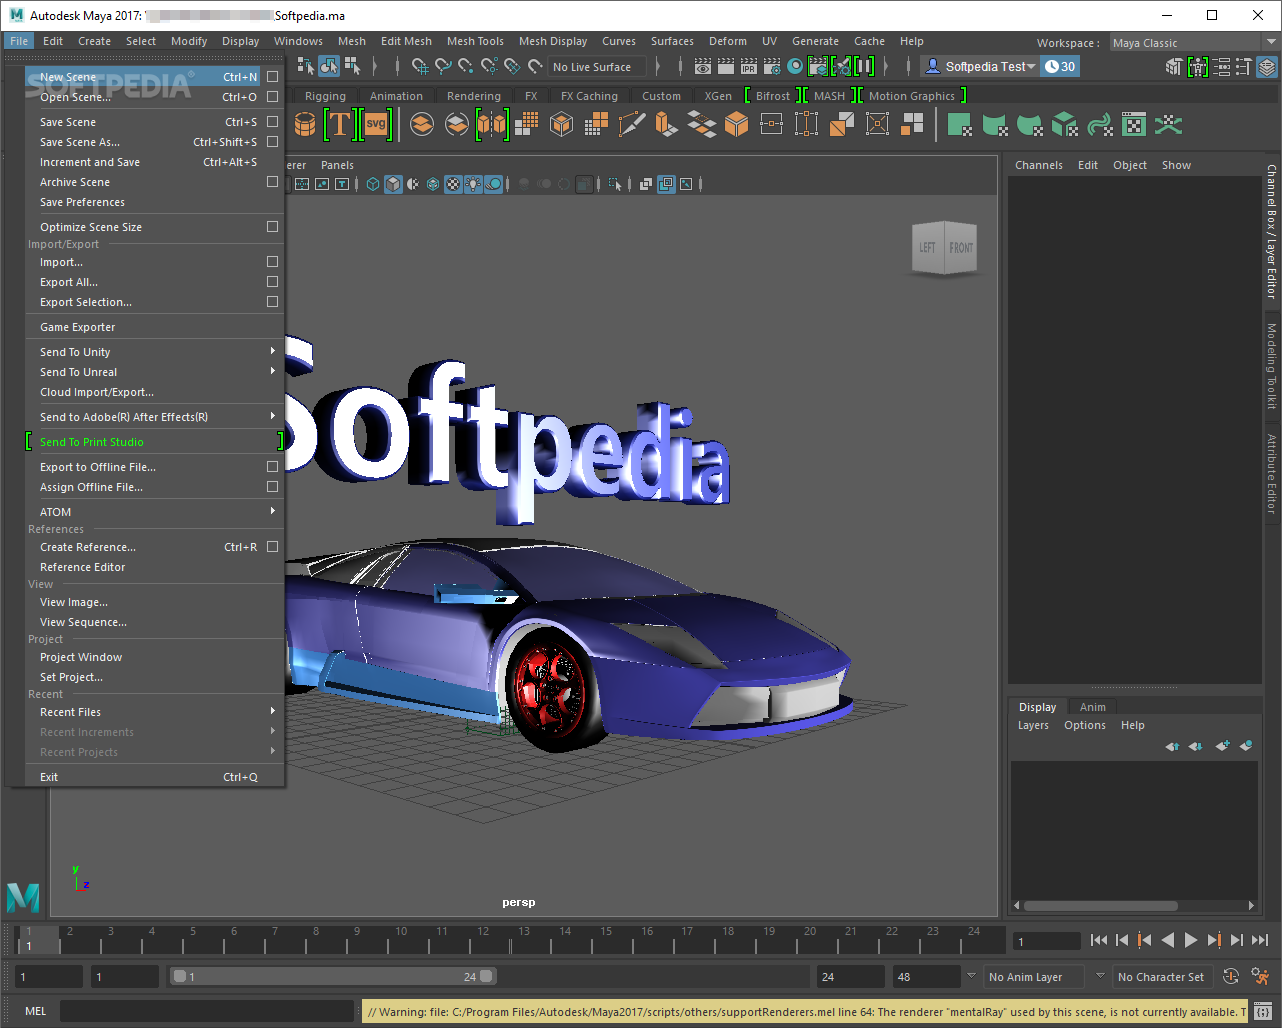Toggle textured display checker icon
1282x1028 pixels.
point(453,184)
